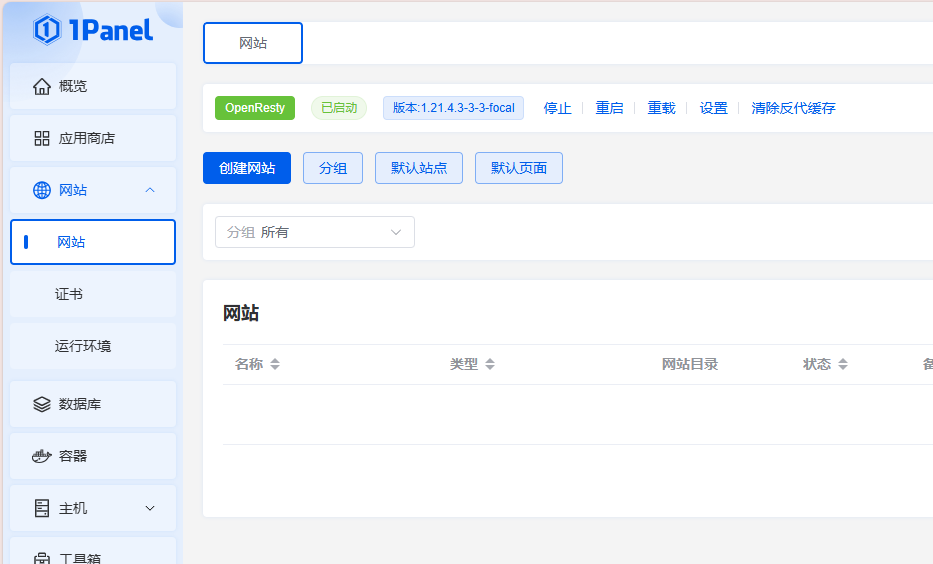The width and height of the screenshot is (933, 564).
Task: Click the 网站 globe icon in sidebar
Action: 41,190
